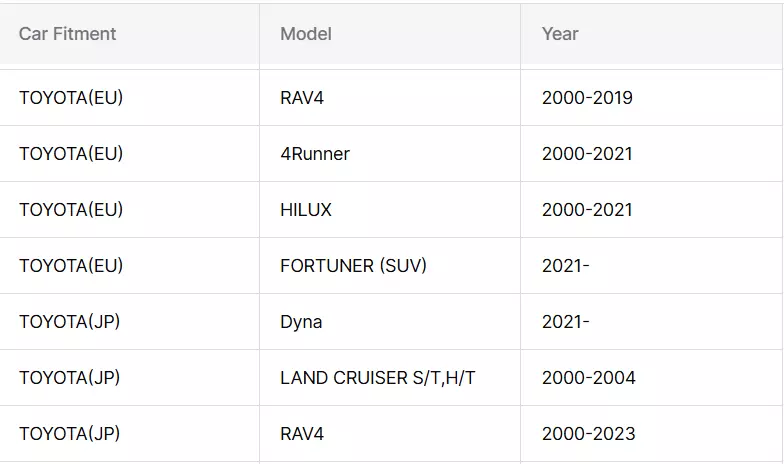Select the FORTUNER (SUV) cell

pos(353,266)
